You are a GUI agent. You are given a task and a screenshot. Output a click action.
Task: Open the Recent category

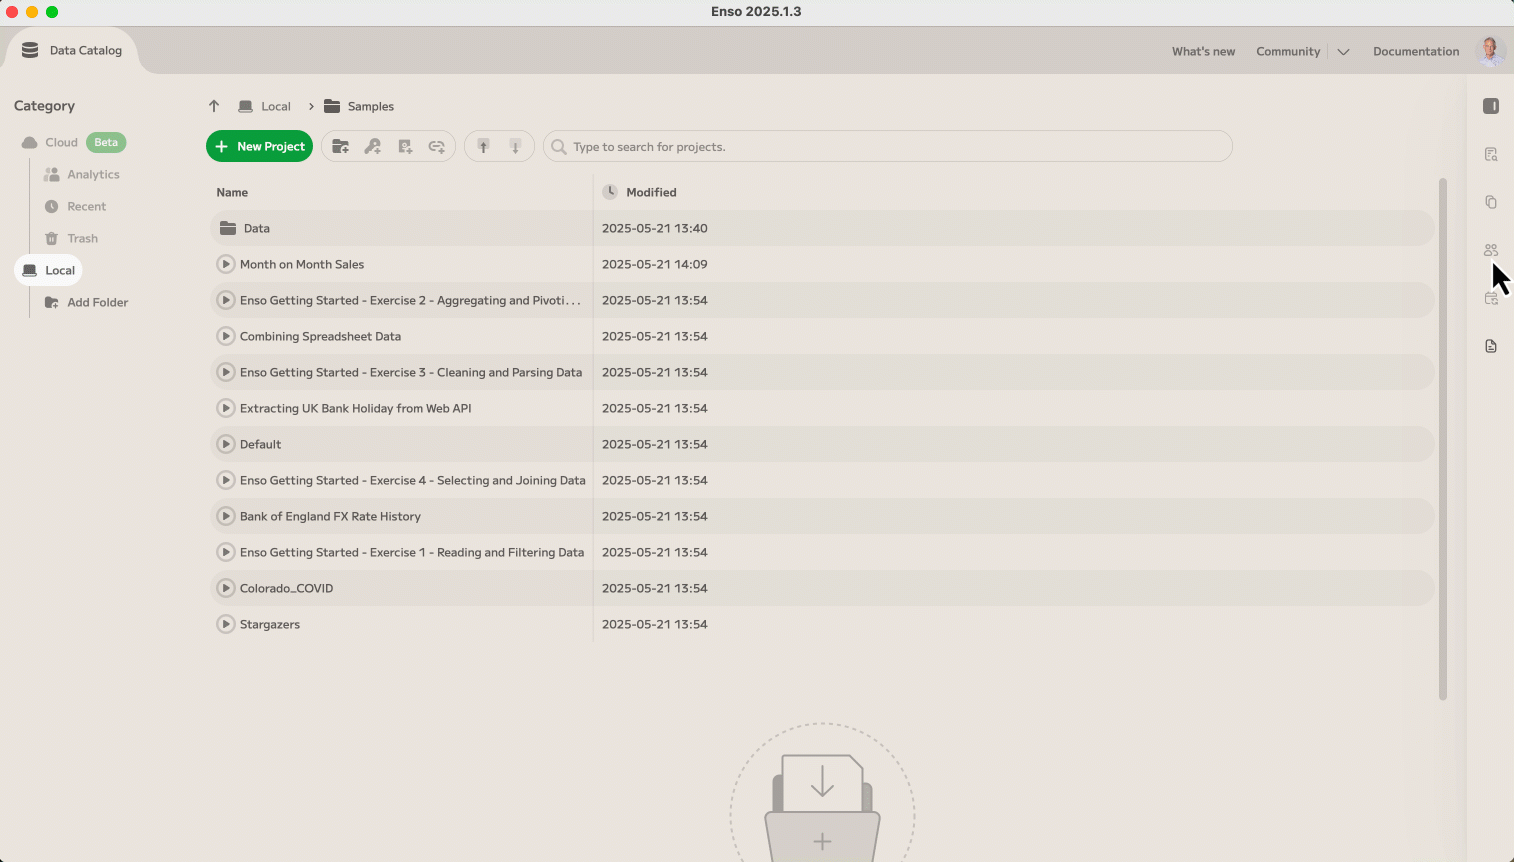point(75,206)
